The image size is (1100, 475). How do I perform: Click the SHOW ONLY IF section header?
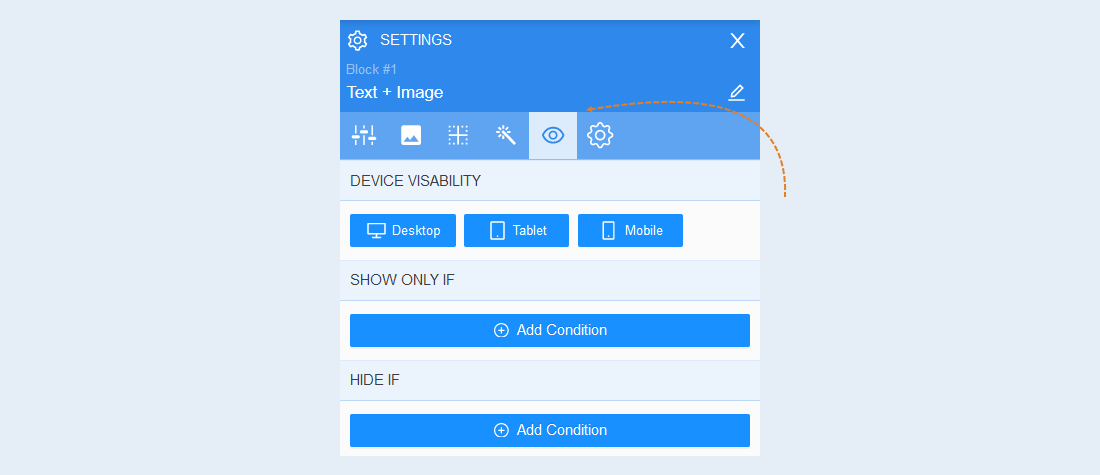pyautogui.click(x=550, y=280)
